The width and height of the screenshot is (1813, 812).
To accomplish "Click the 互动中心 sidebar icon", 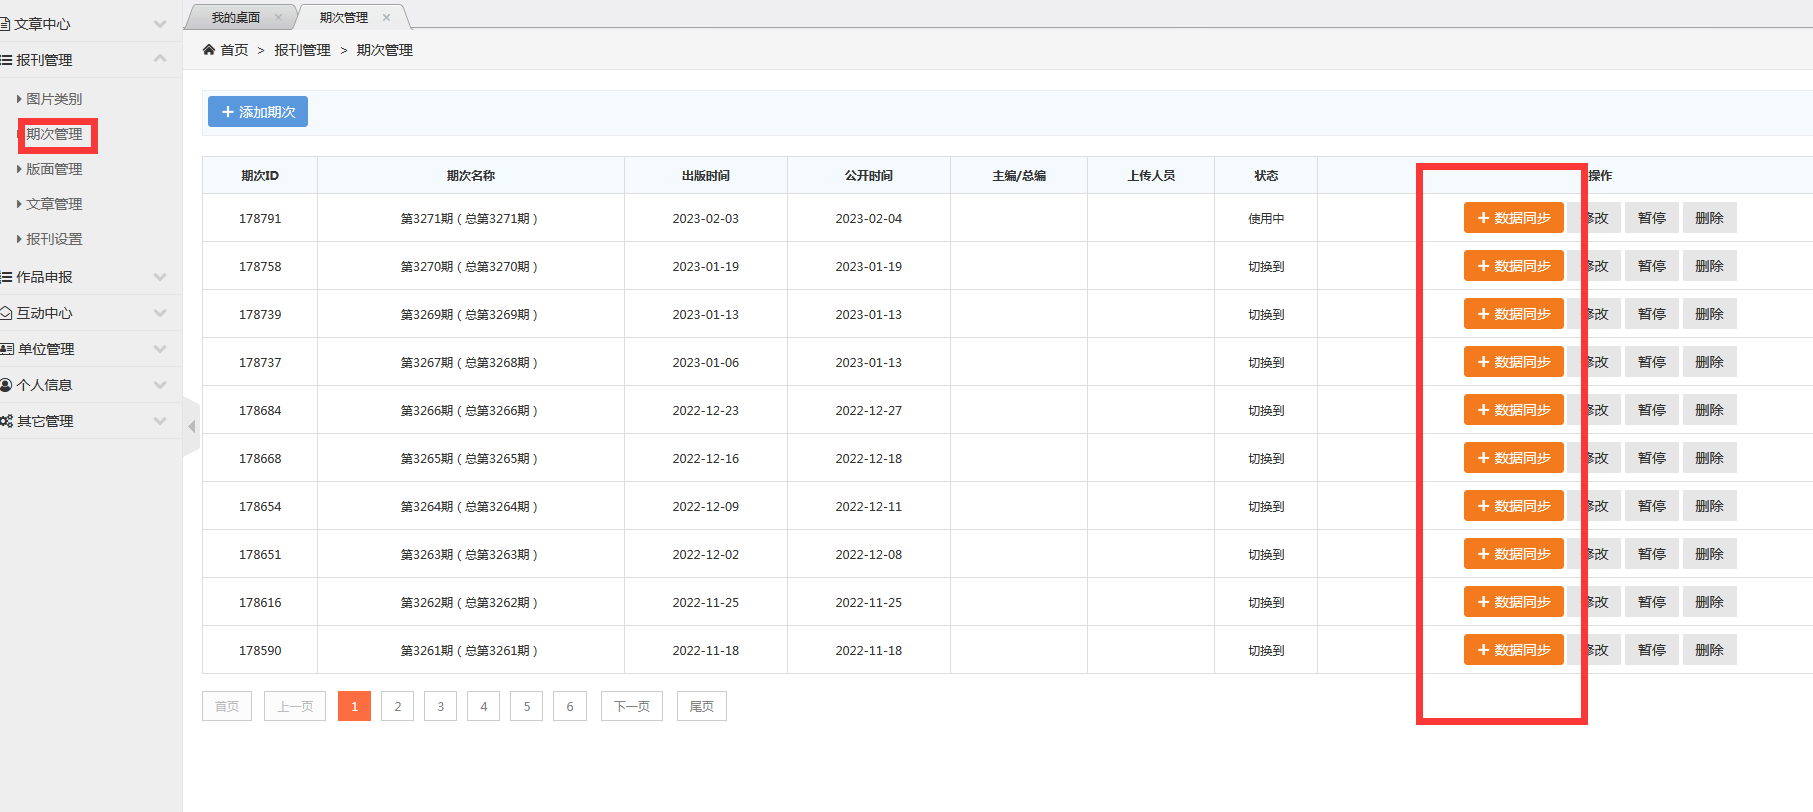I will click(6, 313).
